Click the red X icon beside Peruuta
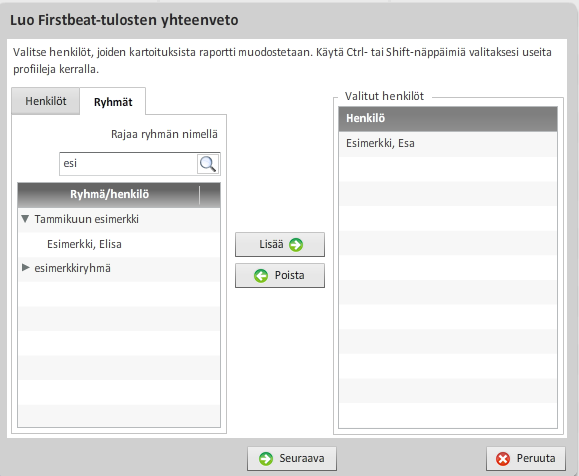579x476 pixels. 503,459
